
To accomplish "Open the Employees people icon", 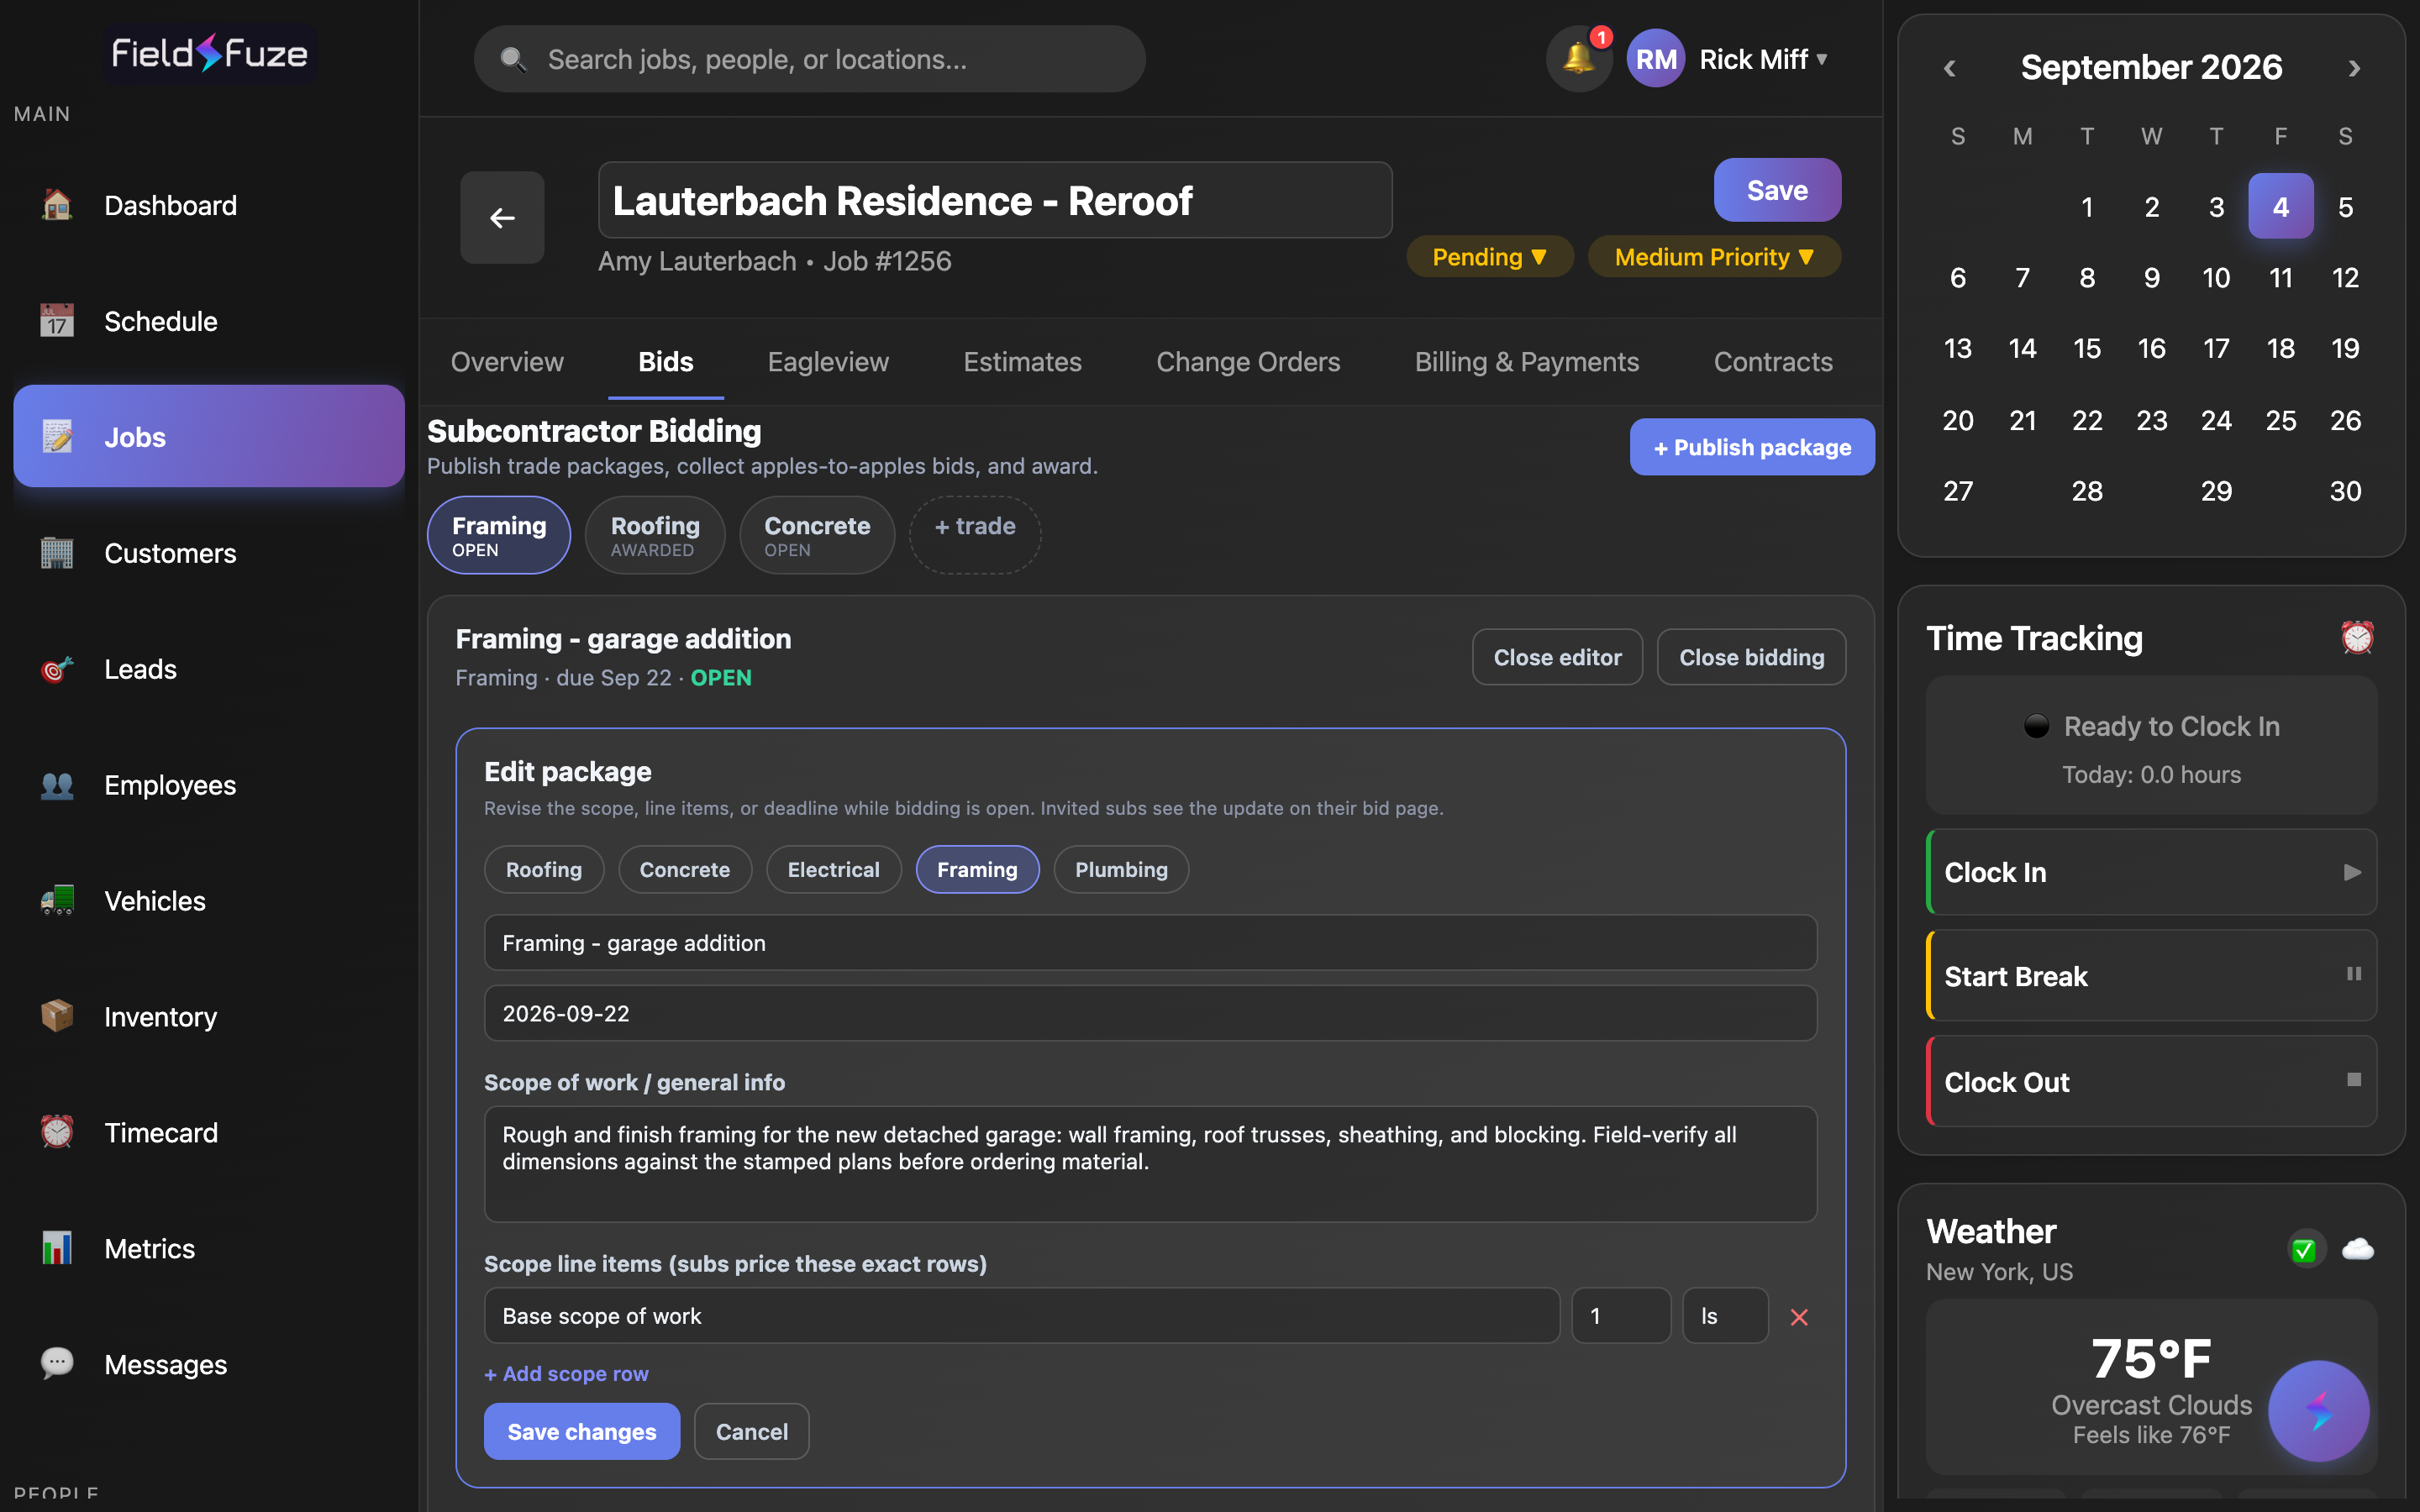I will coord(57,785).
